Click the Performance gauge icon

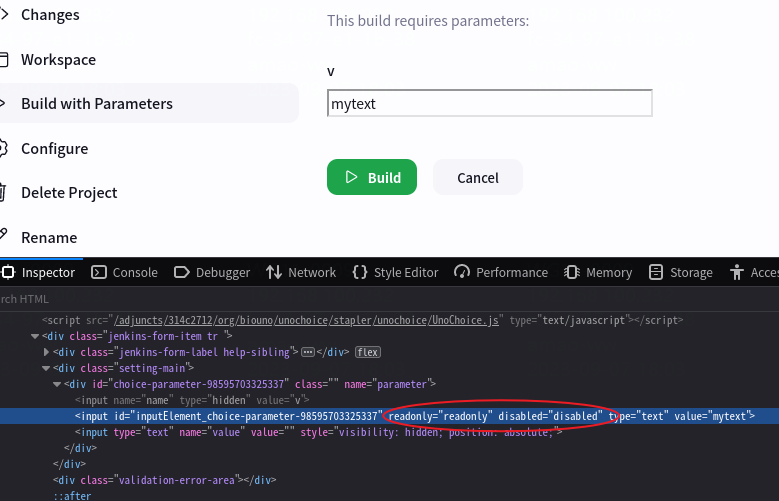(x=462, y=272)
